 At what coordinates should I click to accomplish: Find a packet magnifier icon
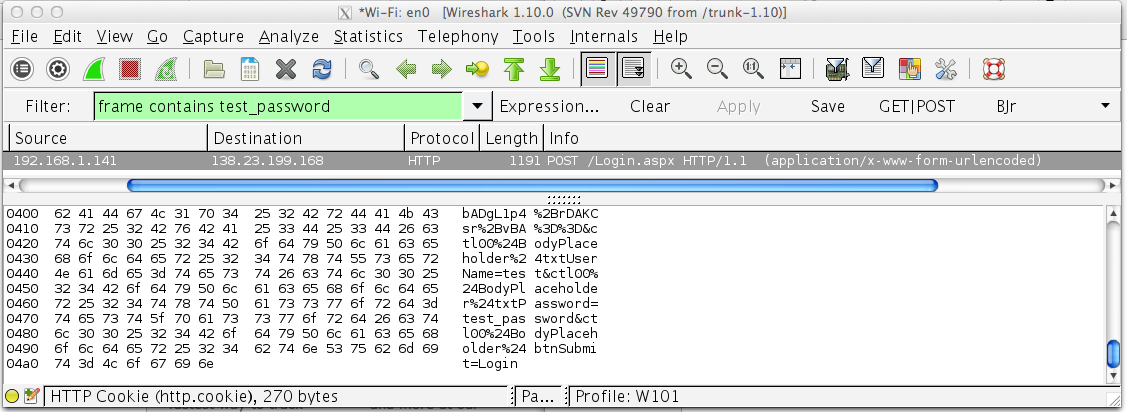(x=369, y=69)
